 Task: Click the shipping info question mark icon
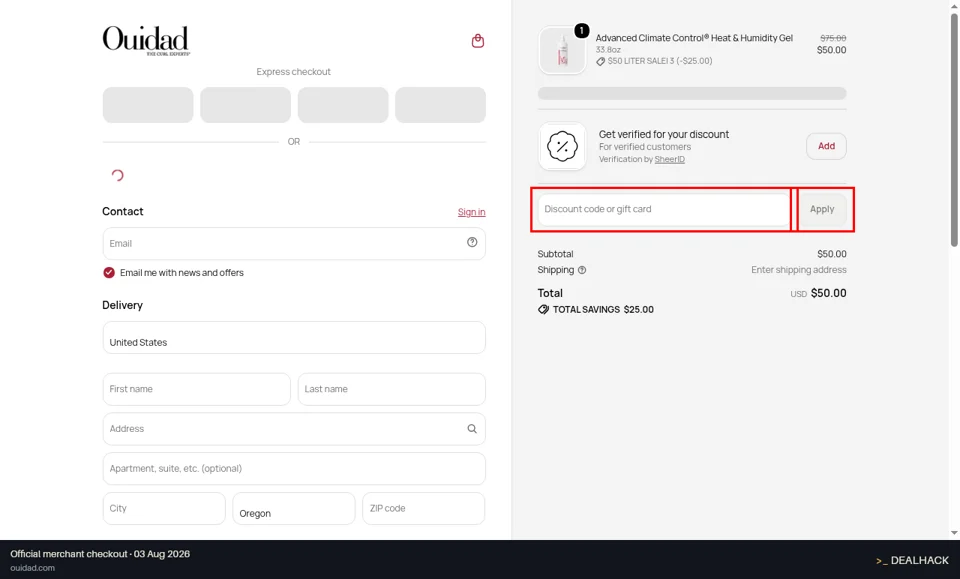tap(582, 270)
